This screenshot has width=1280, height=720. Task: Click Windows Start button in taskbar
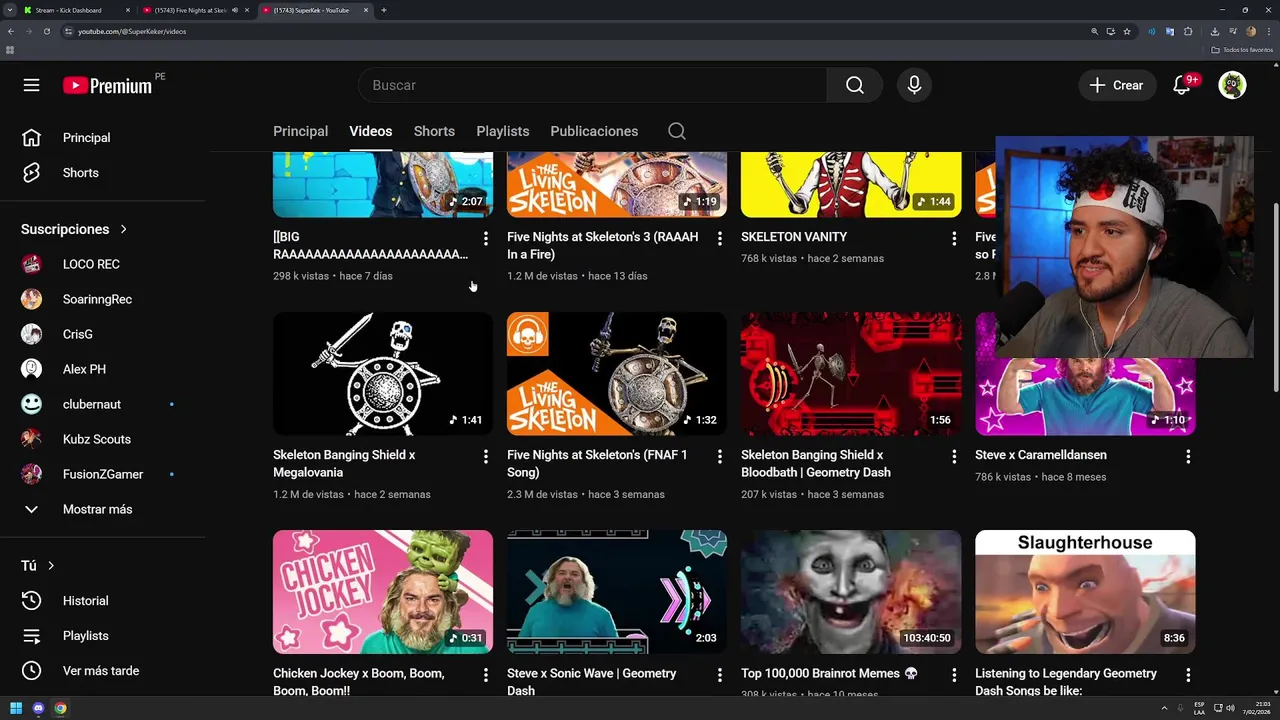click(x=16, y=708)
